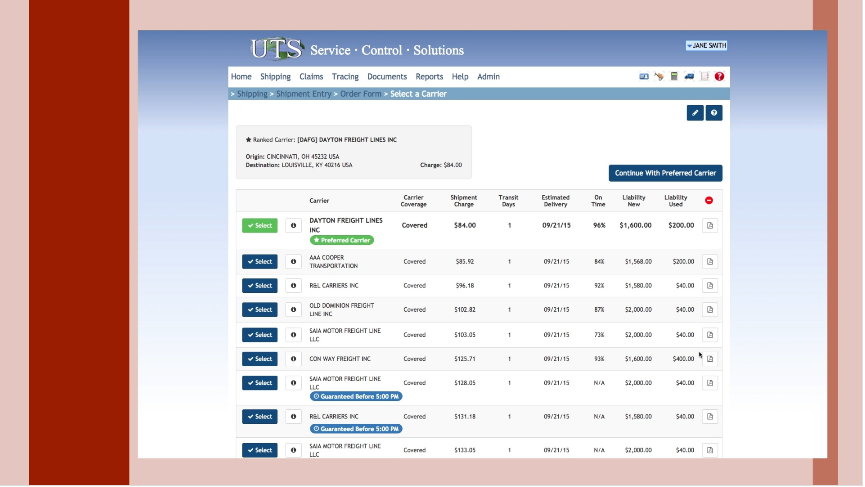Open the Help menu

point(460,77)
